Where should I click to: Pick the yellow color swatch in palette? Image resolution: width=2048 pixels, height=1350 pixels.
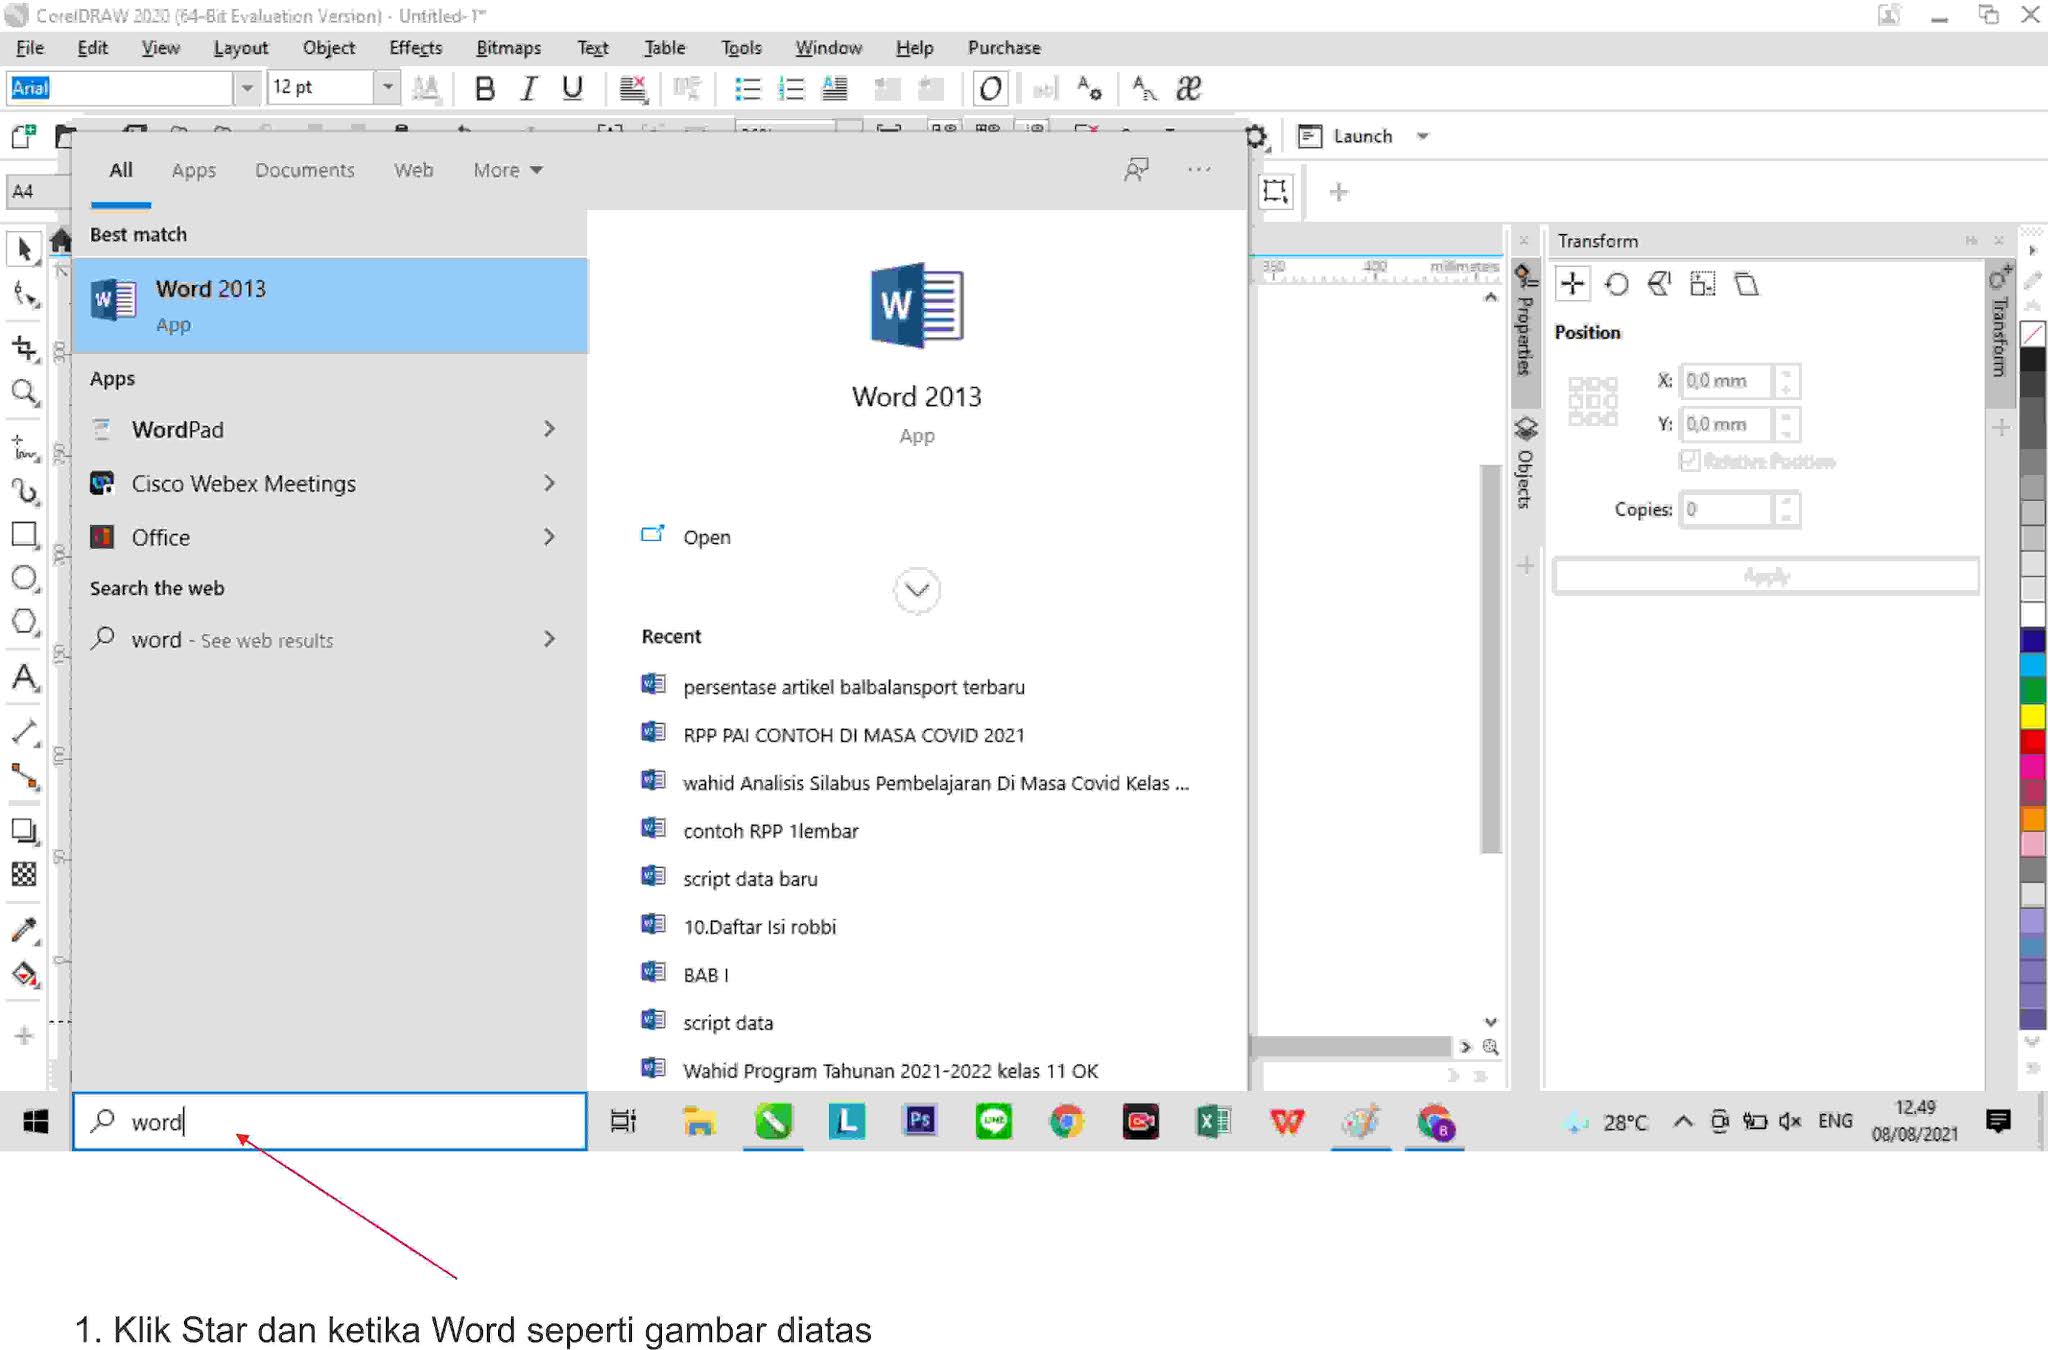2032,715
